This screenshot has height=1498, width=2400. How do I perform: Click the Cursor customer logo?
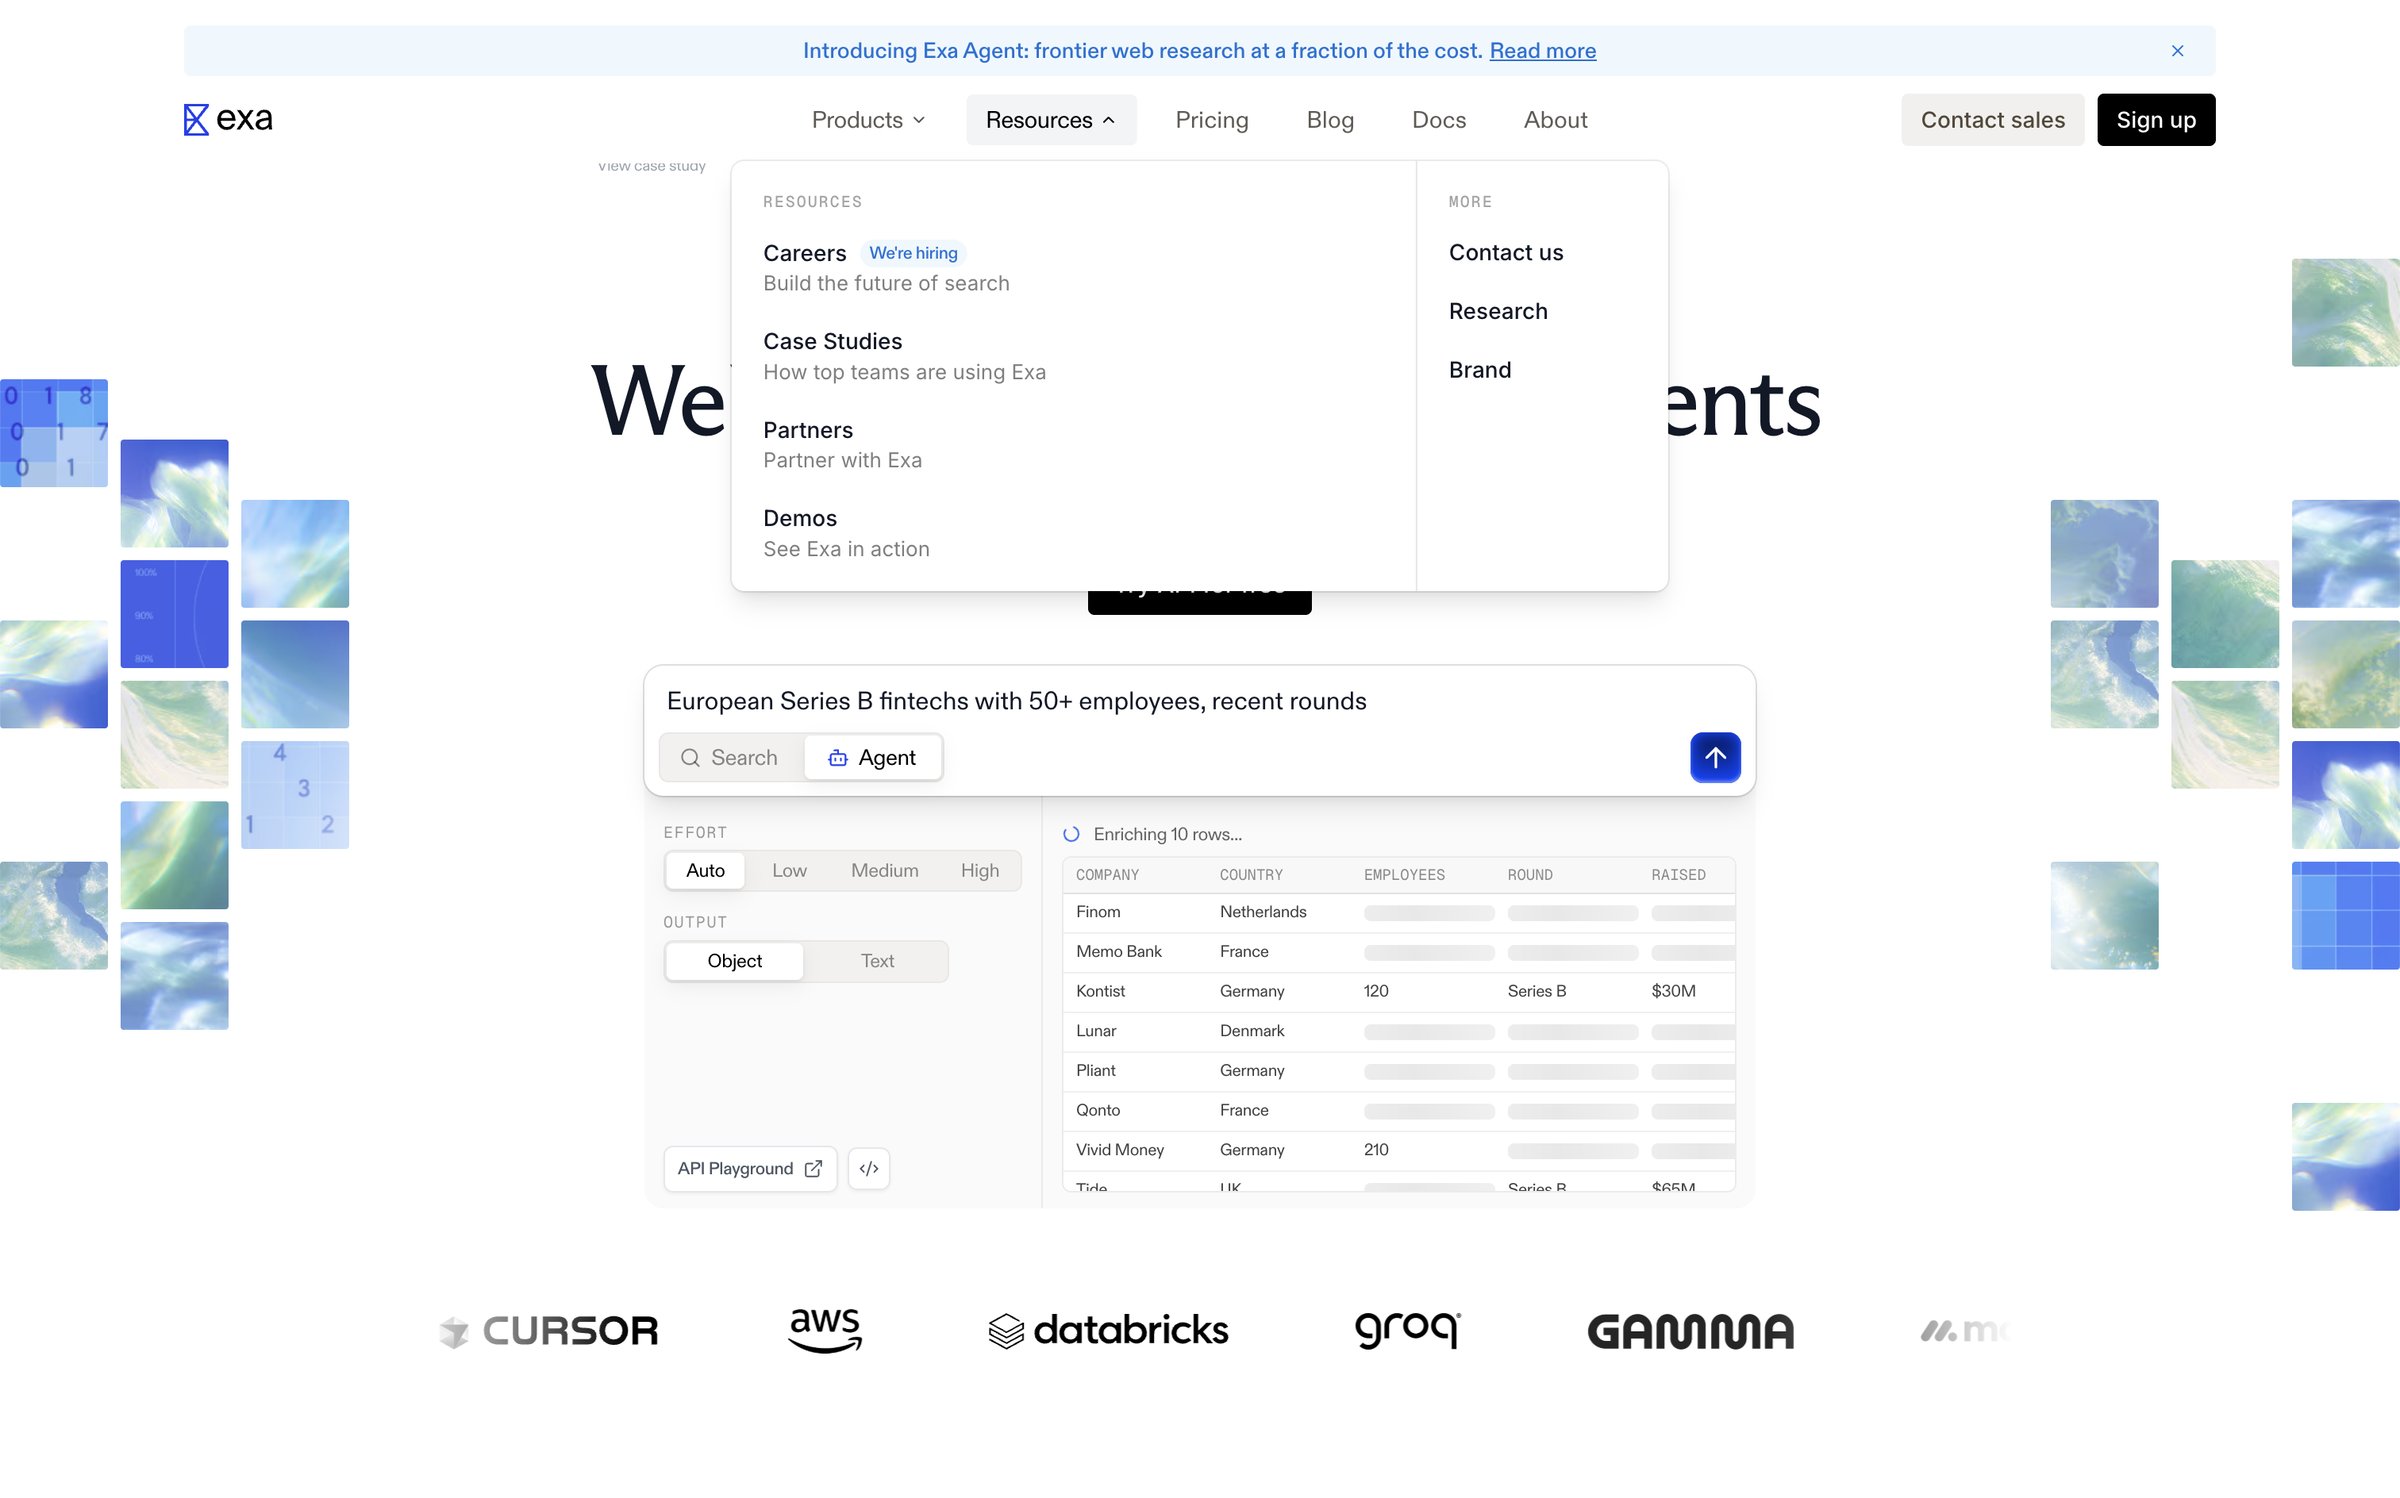[x=548, y=1331]
